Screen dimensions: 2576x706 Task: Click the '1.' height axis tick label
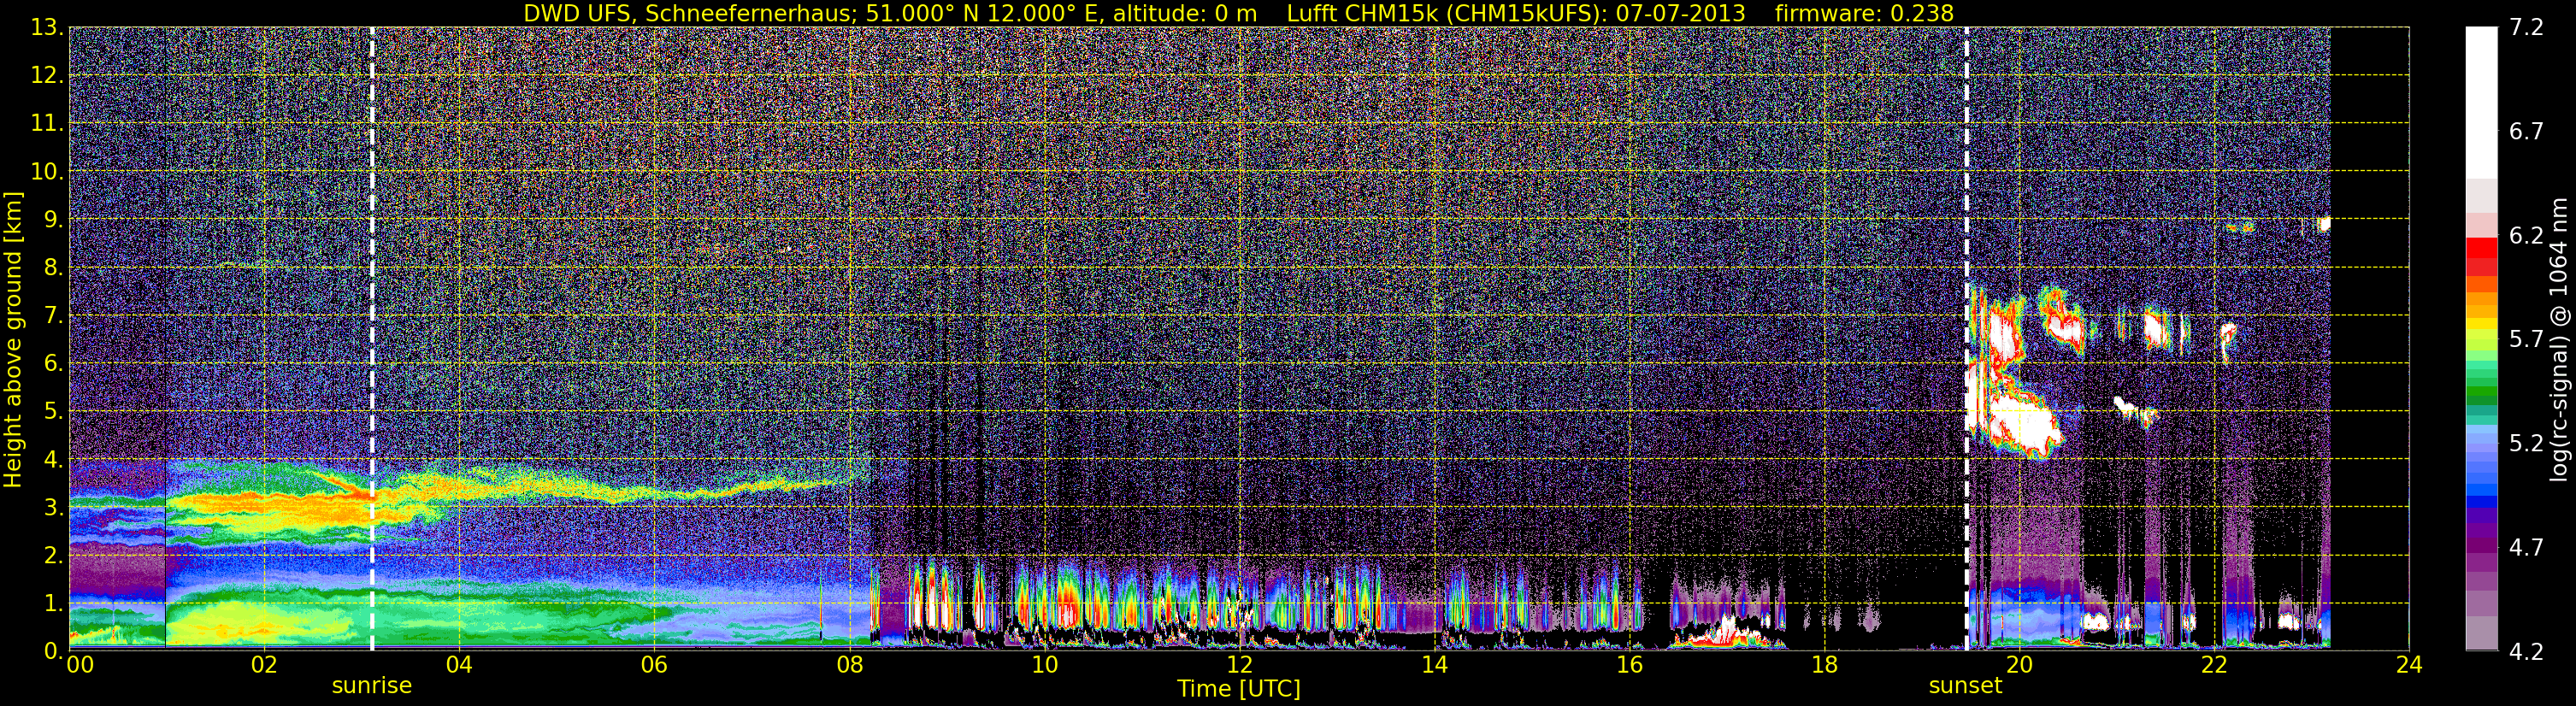click(x=54, y=603)
